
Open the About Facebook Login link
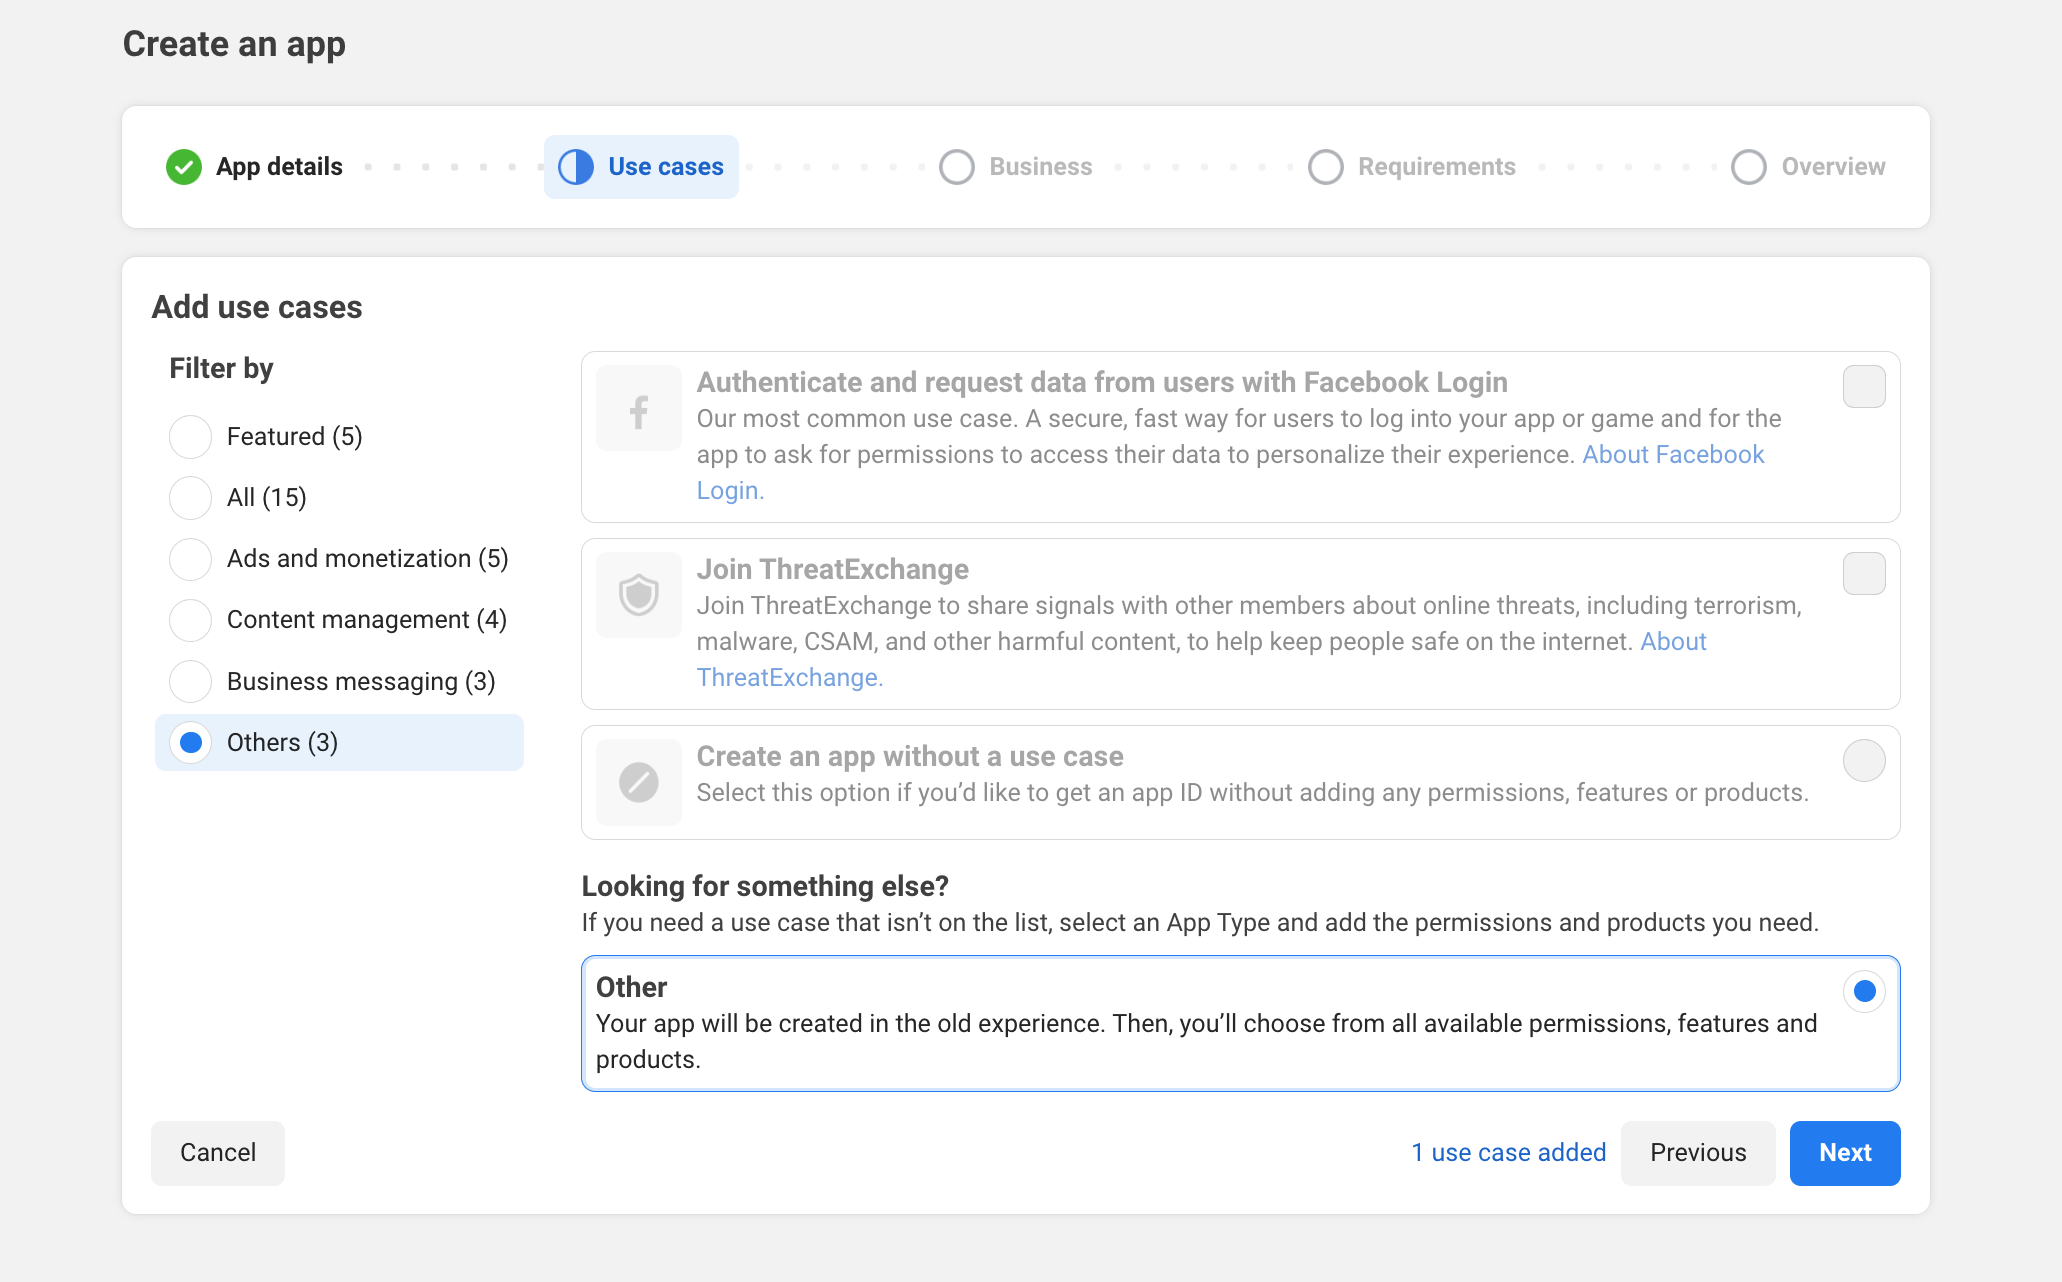point(1673,455)
